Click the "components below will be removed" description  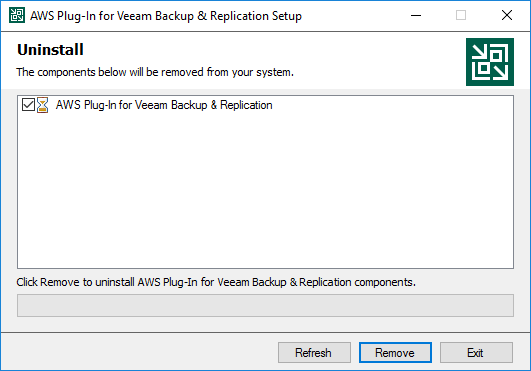click(155, 72)
